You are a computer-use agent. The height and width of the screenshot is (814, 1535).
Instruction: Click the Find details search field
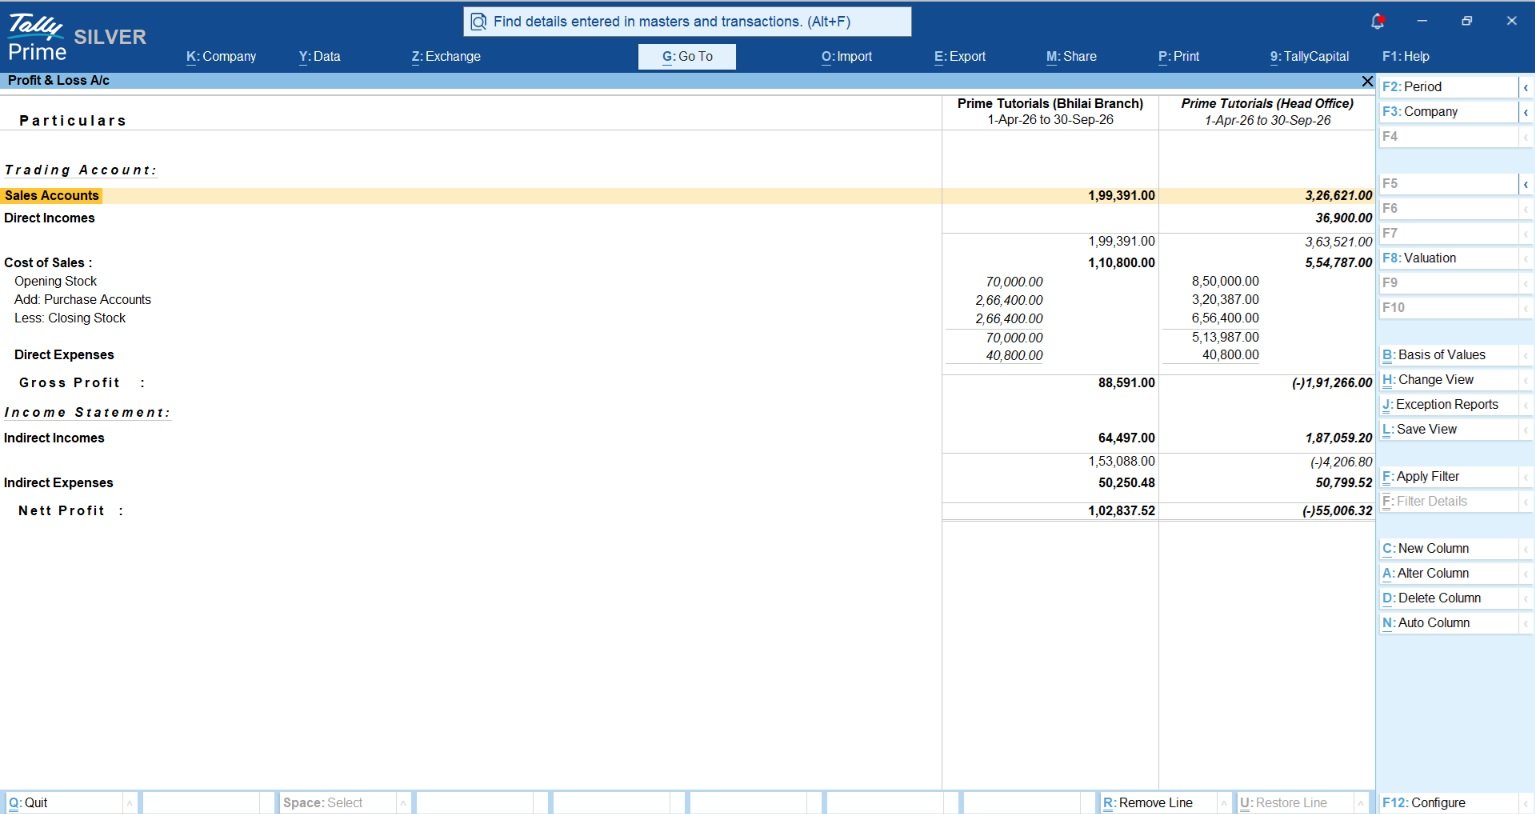pos(687,22)
